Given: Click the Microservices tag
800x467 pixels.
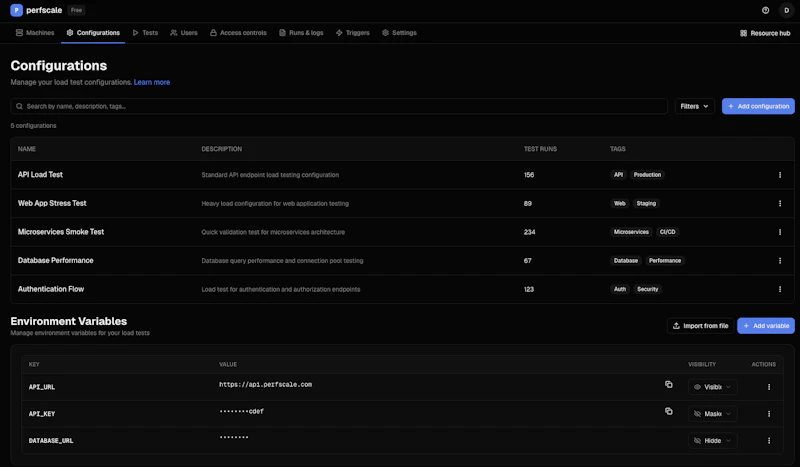Looking at the screenshot, I should pyautogui.click(x=631, y=232).
